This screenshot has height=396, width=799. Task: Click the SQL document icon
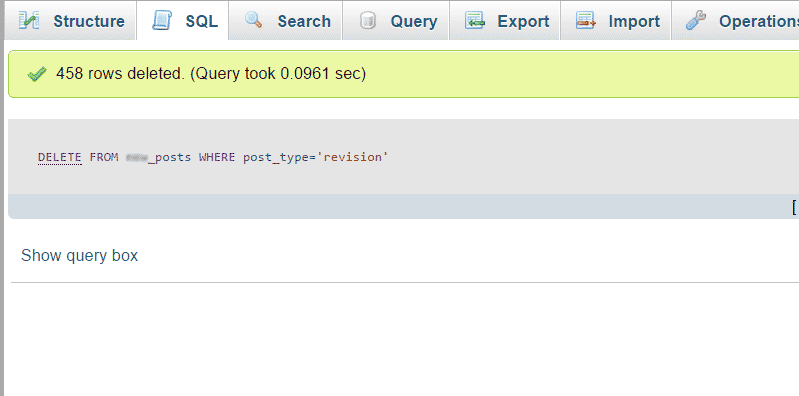click(162, 20)
